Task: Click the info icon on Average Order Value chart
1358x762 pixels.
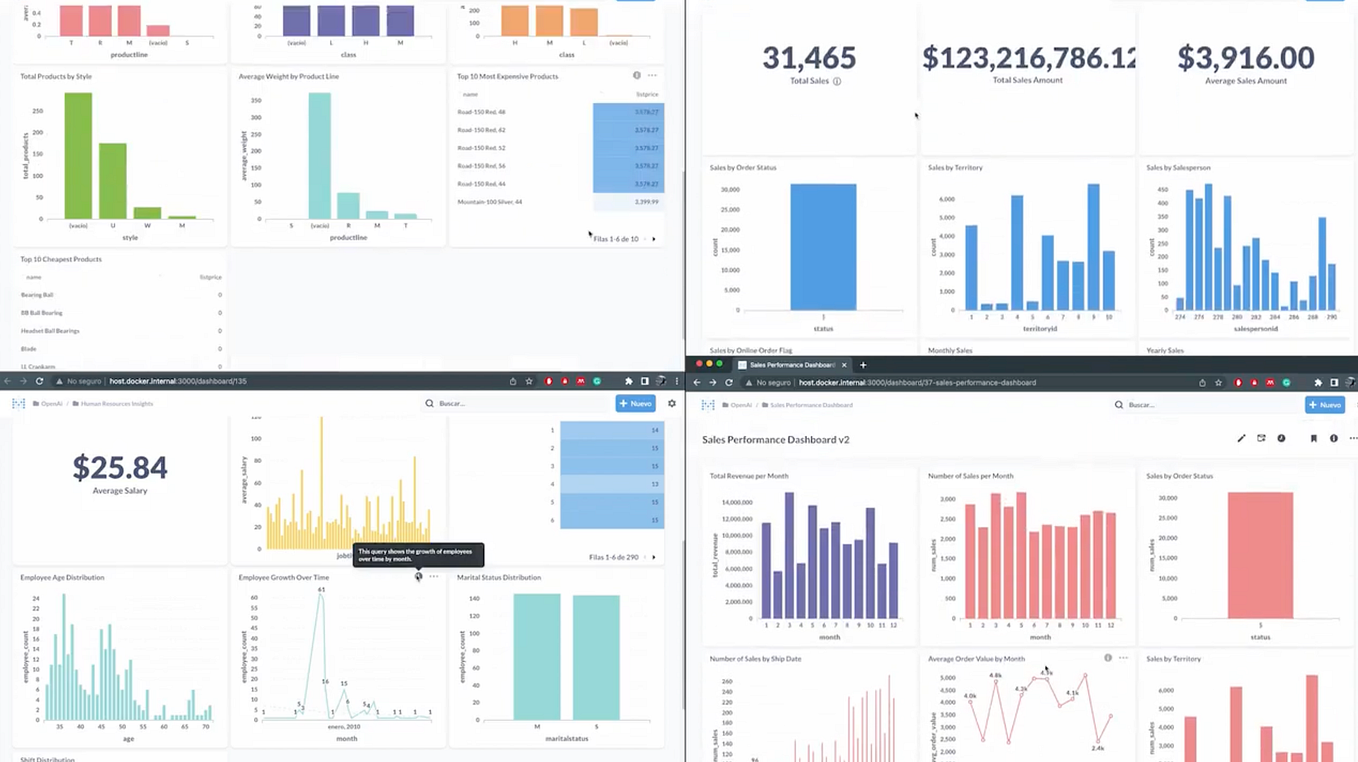Action: point(1108,657)
